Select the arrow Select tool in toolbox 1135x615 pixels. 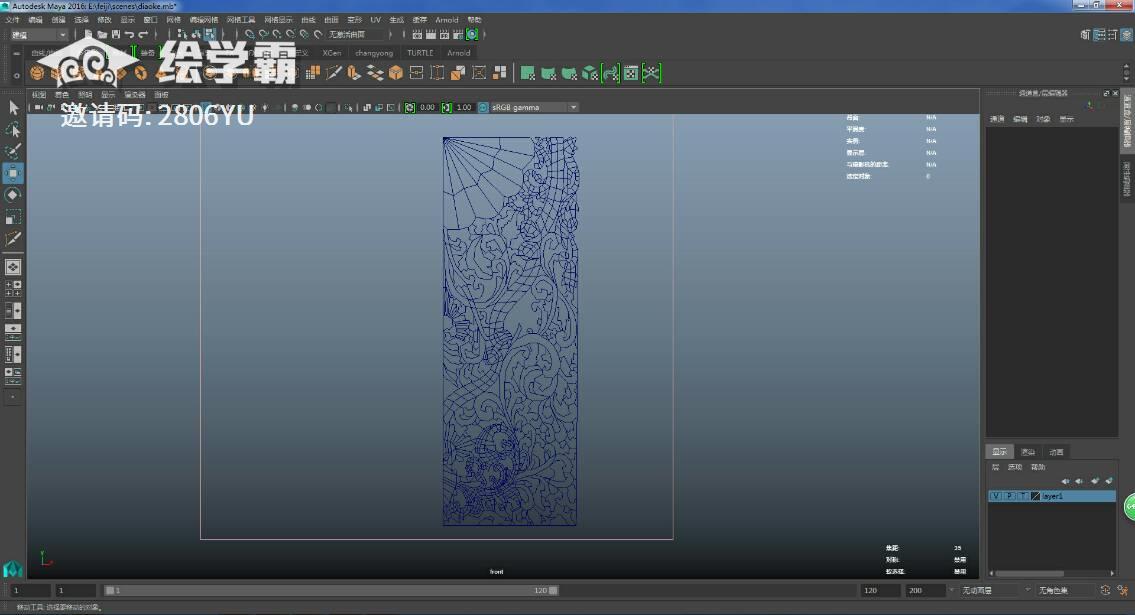pos(13,108)
